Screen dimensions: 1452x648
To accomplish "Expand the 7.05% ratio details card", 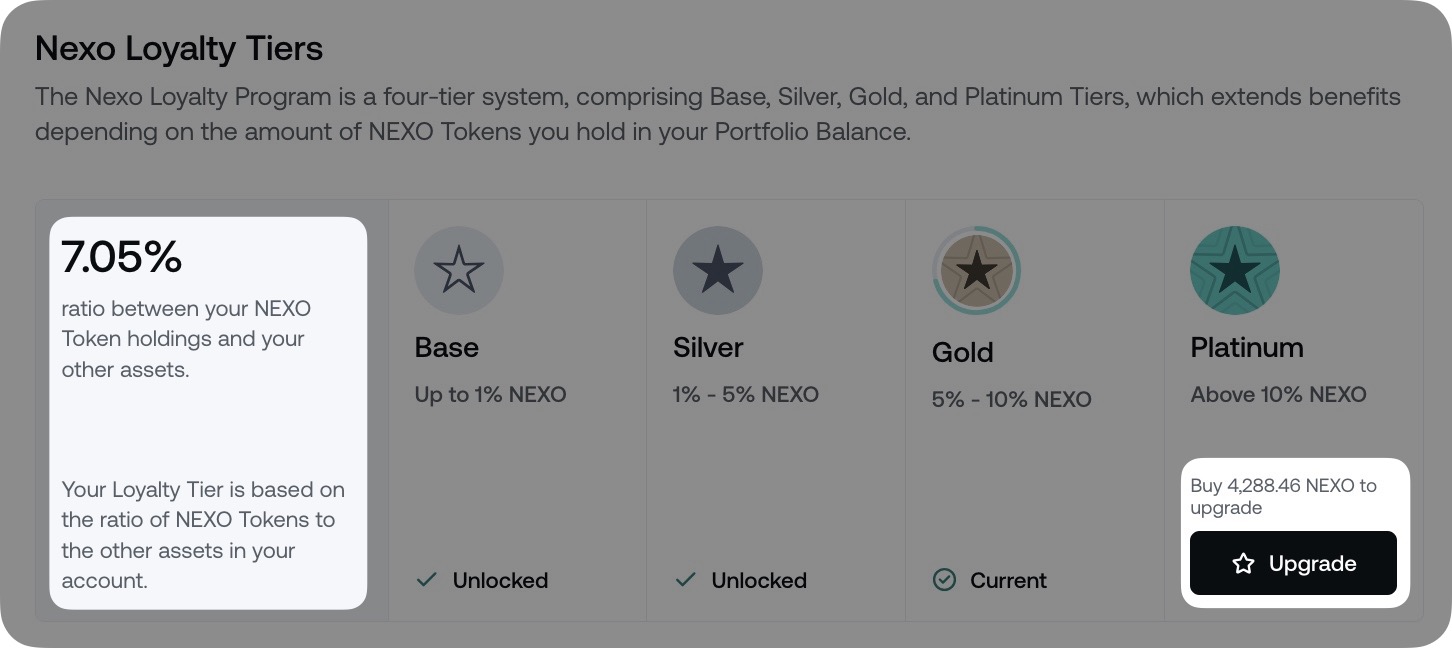I will pyautogui.click(x=208, y=412).
